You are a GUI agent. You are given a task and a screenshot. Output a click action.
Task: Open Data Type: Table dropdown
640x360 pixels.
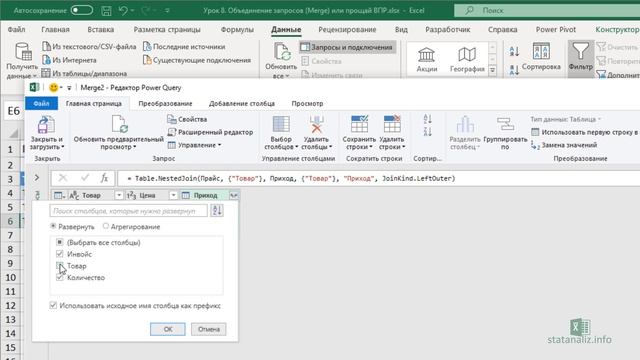point(565,119)
